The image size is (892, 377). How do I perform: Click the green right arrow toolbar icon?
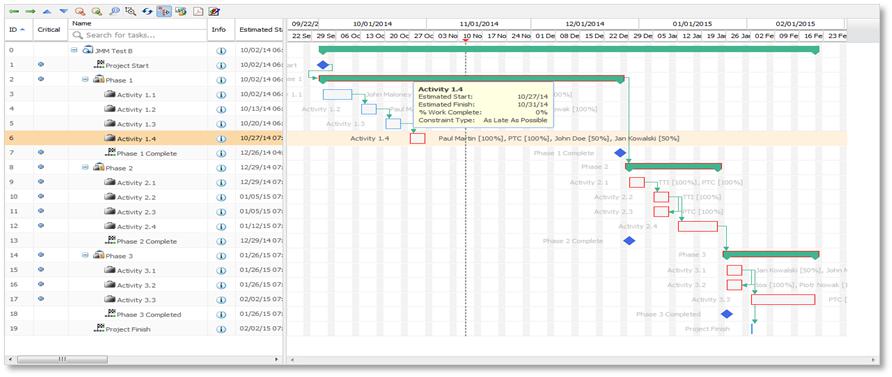click(x=31, y=11)
